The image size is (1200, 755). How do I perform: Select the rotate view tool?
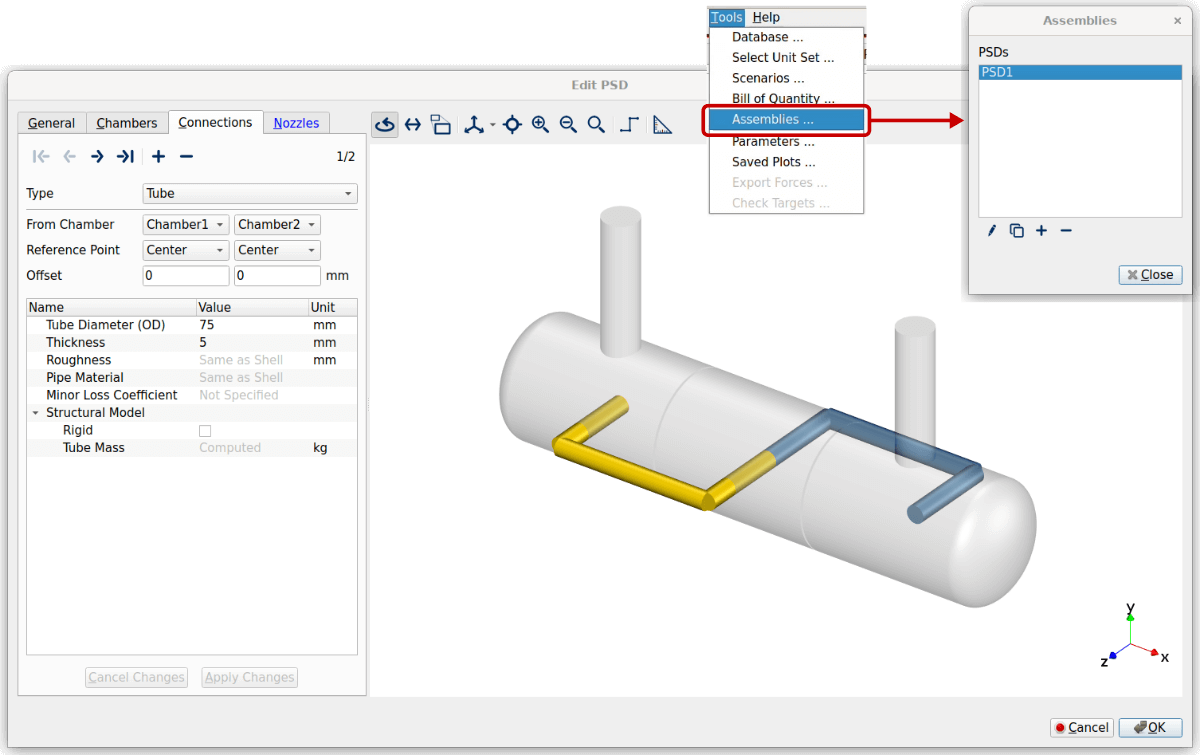pyautogui.click(x=385, y=124)
